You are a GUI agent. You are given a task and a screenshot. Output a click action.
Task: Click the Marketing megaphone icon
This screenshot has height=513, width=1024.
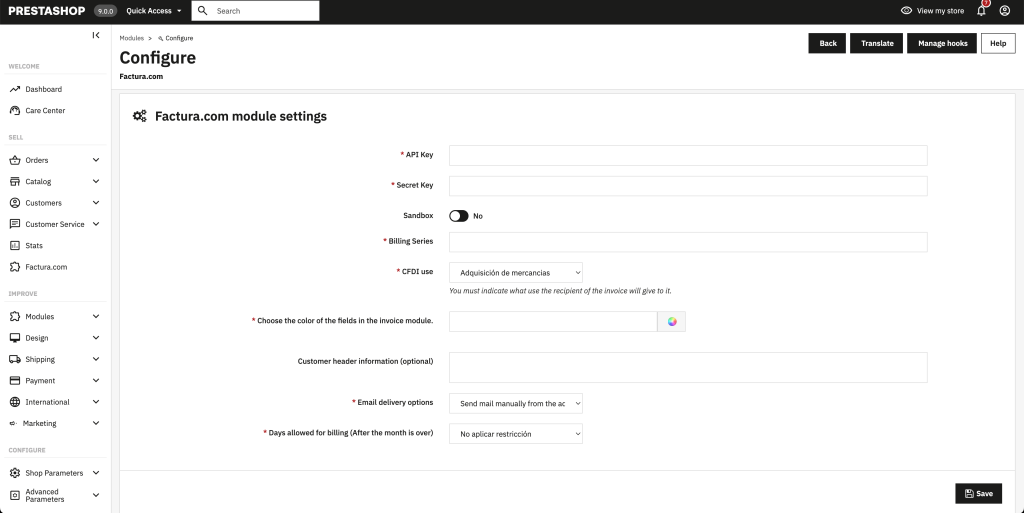(13, 424)
